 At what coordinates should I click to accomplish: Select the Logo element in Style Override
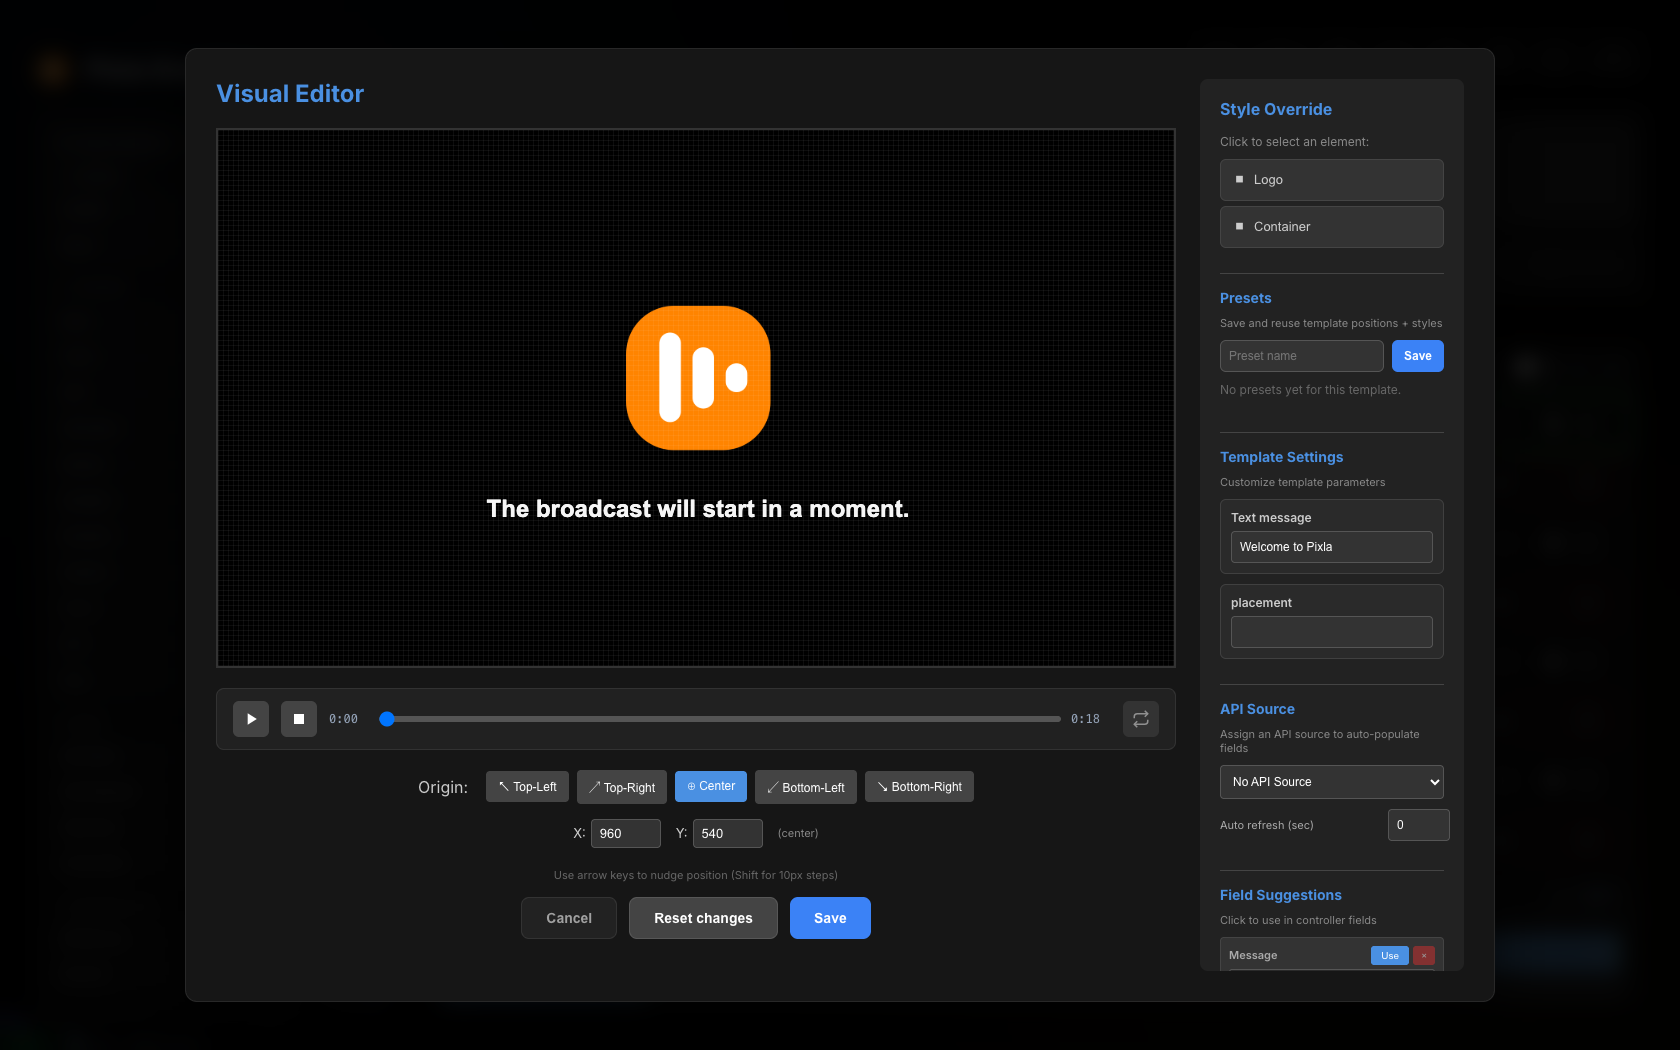pyautogui.click(x=1332, y=180)
